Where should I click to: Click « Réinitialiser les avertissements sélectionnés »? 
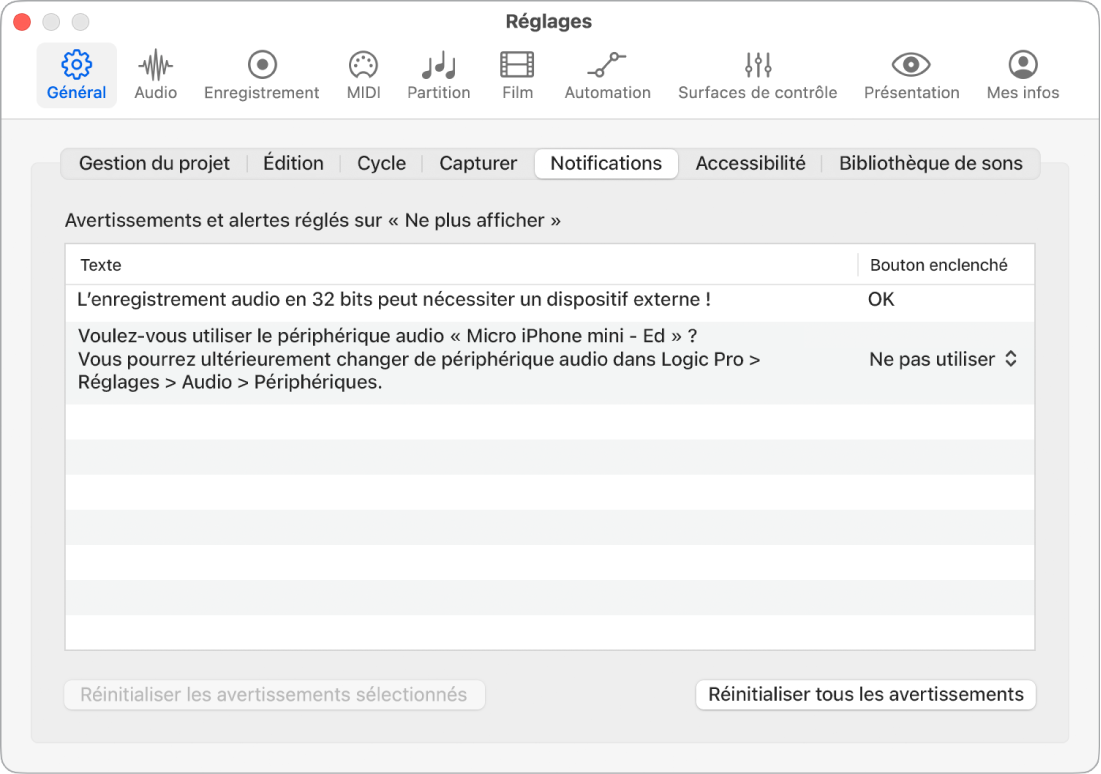[x=274, y=694]
